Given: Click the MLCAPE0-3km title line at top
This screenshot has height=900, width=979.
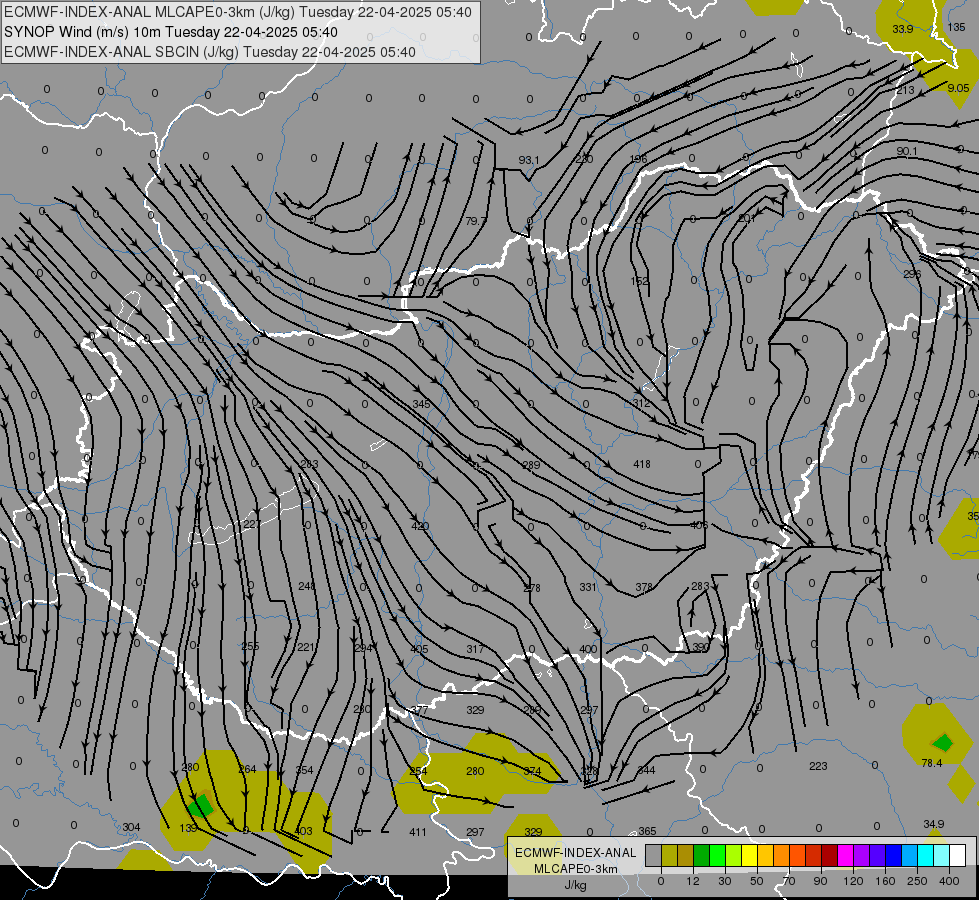Looking at the screenshot, I should point(237,12).
